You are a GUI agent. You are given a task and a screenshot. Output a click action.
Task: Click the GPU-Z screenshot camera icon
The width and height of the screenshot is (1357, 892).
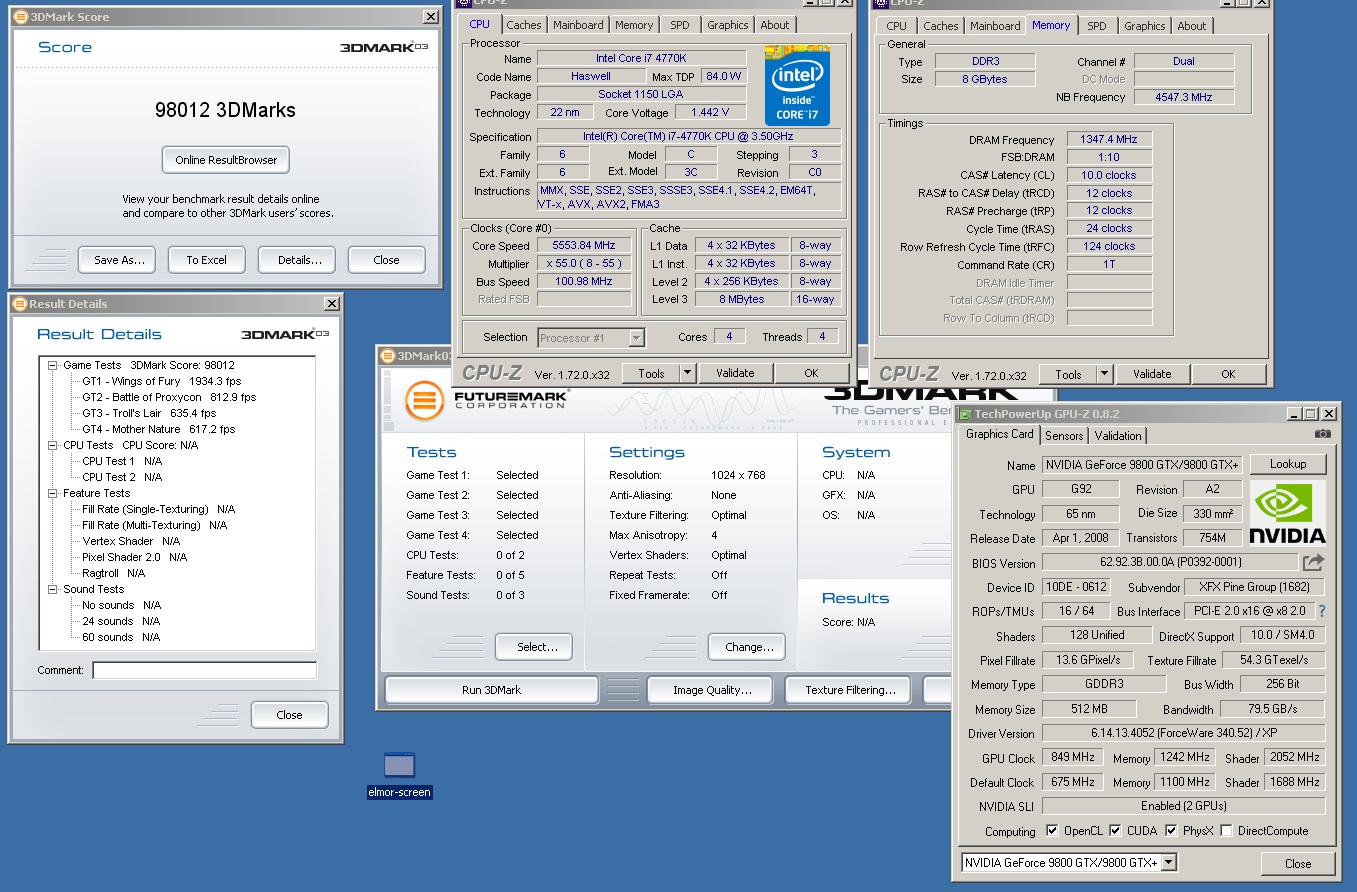point(1323,434)
